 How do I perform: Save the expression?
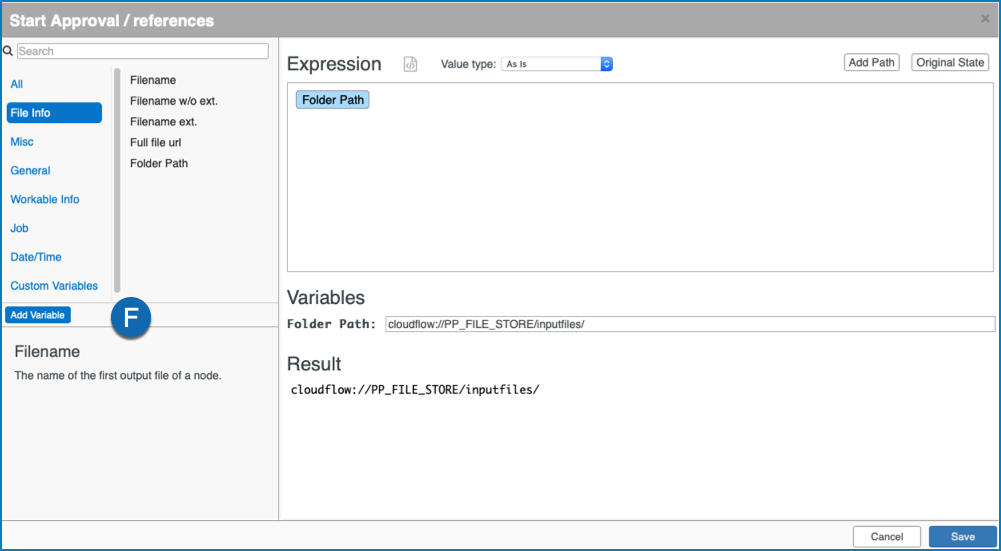(x=962, y=536)
